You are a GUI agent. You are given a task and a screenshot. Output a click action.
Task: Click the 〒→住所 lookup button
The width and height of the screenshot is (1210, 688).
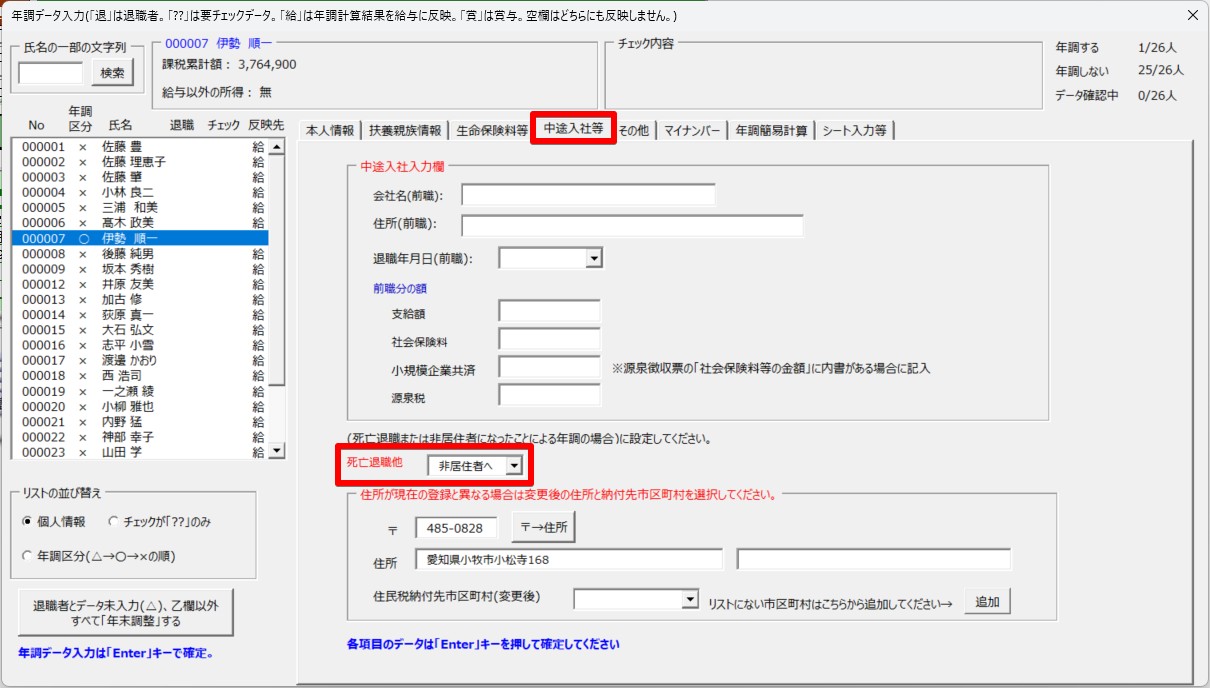[543, 526]
